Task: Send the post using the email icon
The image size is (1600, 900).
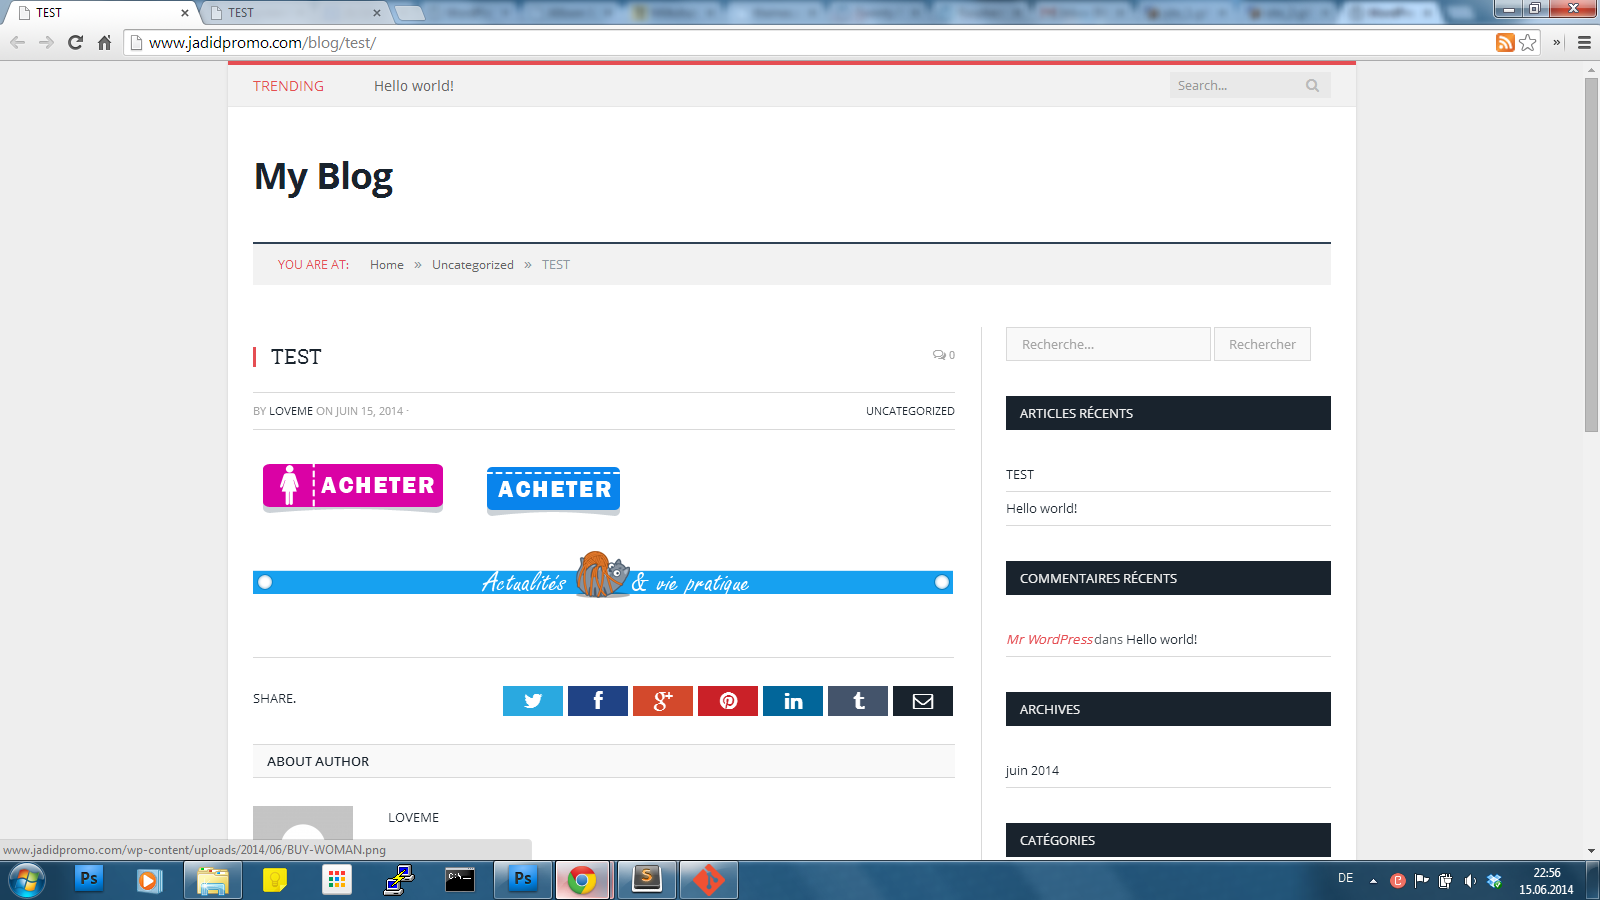Action: point(922,701)
